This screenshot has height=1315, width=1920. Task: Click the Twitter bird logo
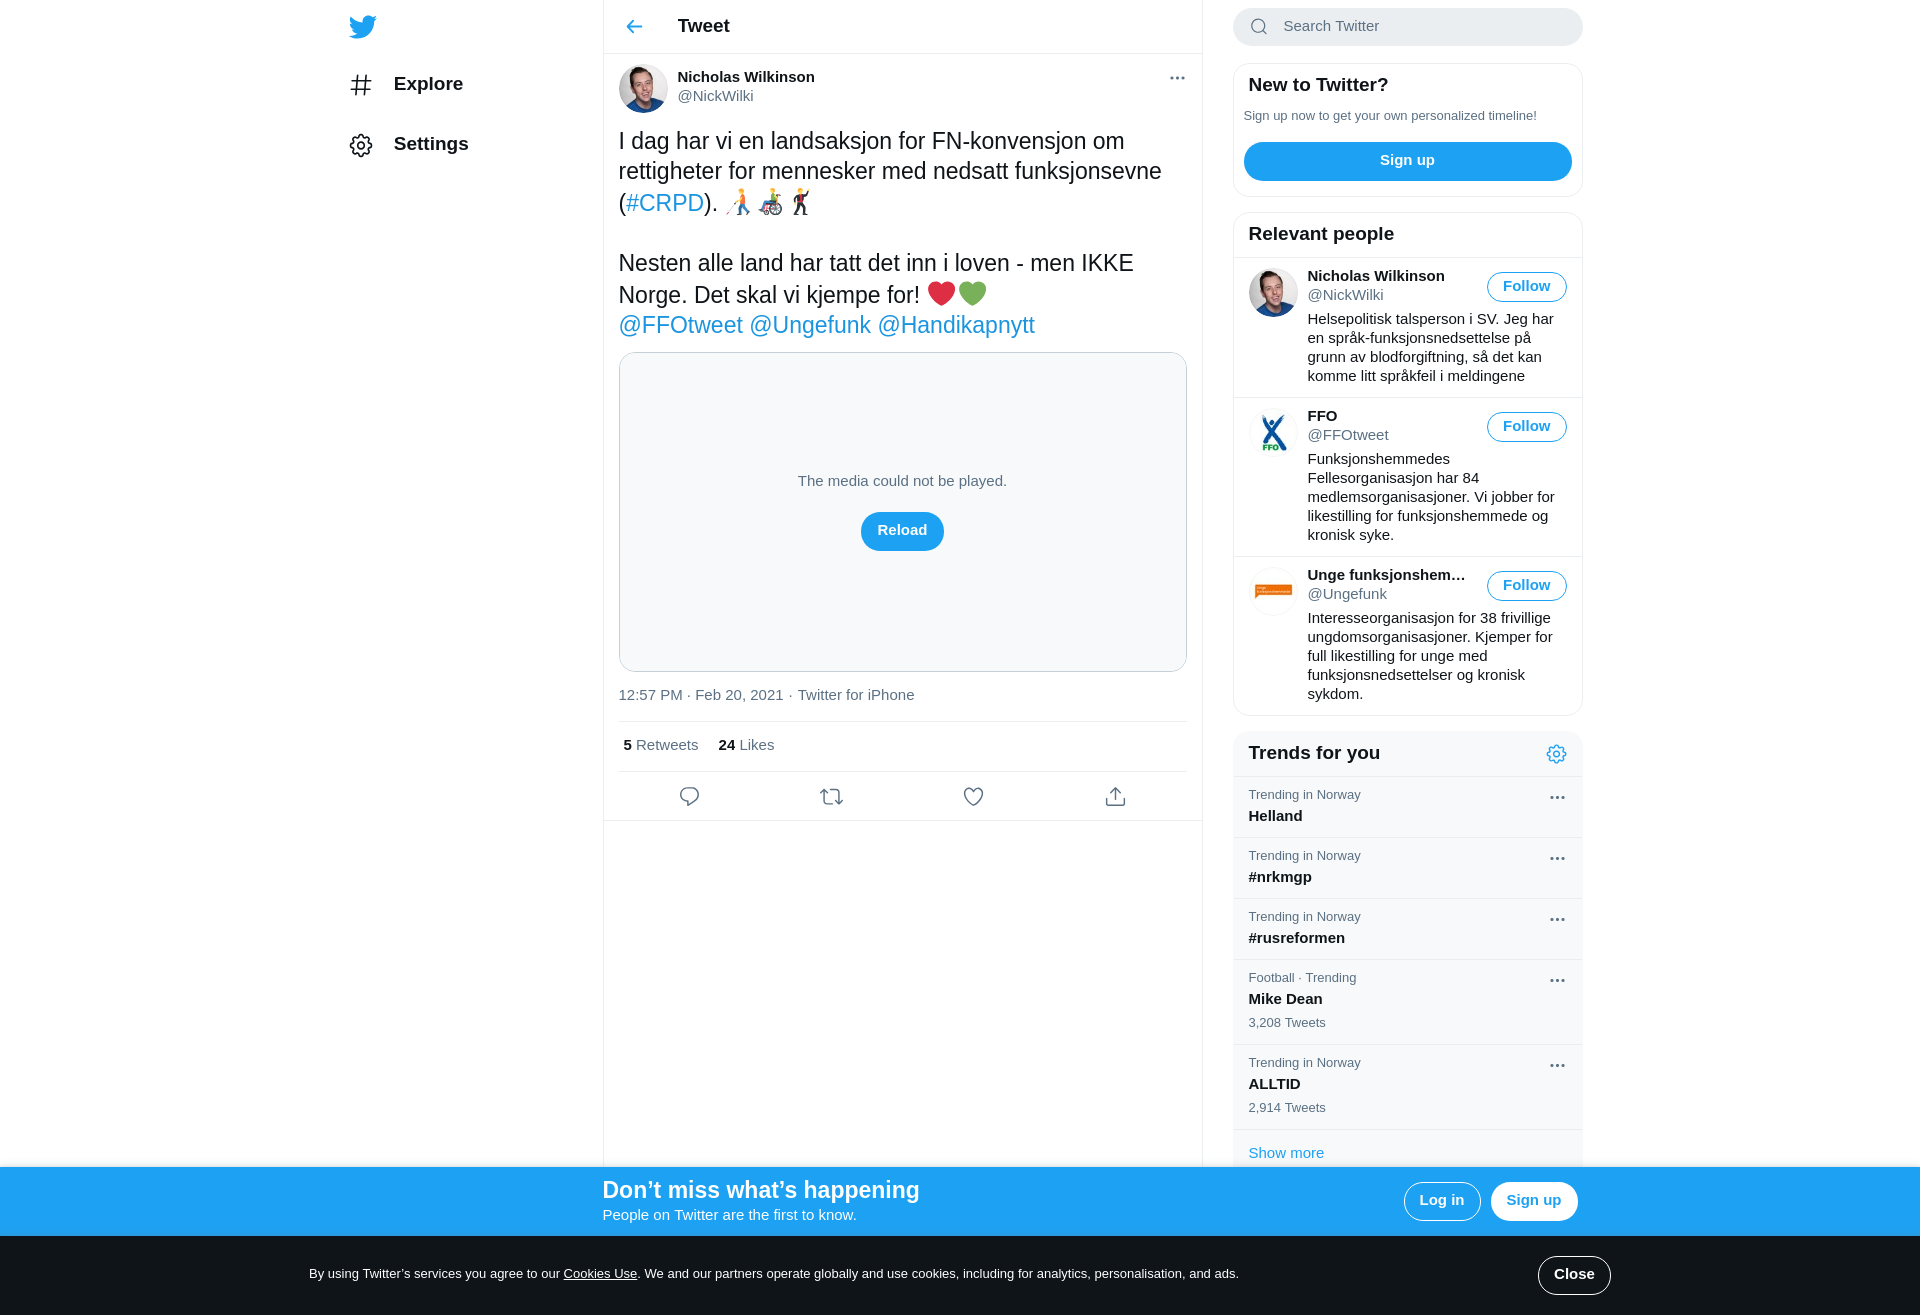[x=362, y=27]
